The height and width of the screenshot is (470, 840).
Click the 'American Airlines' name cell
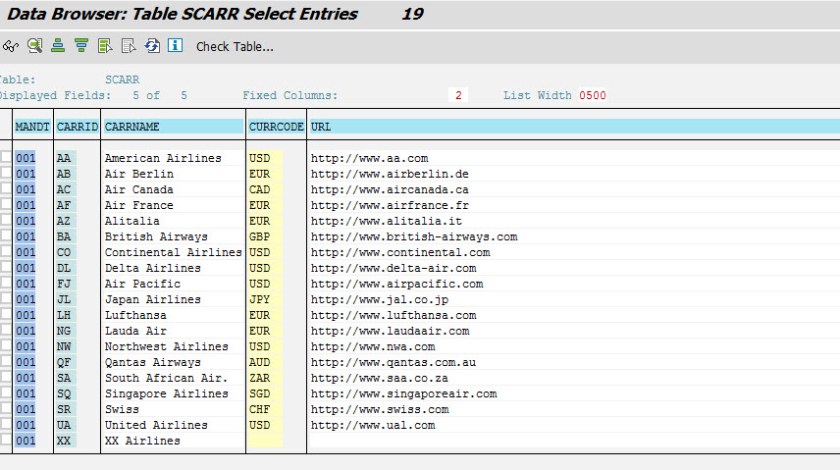163,158
